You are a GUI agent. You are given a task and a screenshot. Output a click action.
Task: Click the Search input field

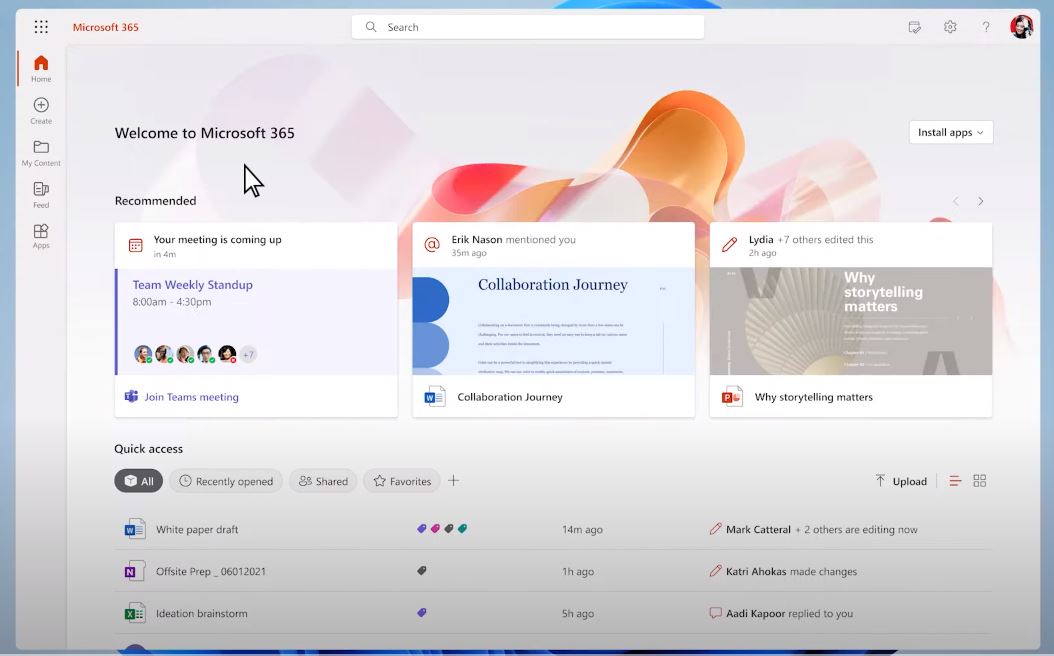click(x=528, y=27)
